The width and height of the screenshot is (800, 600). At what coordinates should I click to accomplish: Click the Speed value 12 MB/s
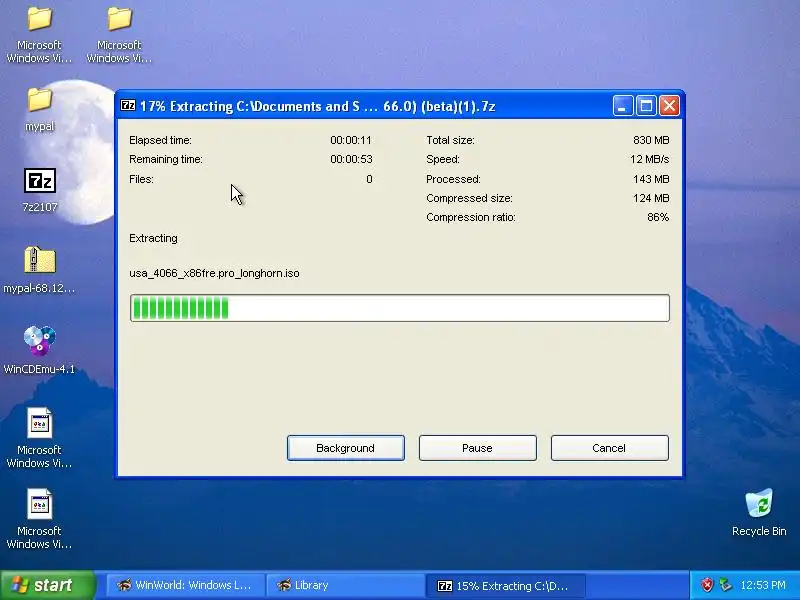(x=649, y=159)
